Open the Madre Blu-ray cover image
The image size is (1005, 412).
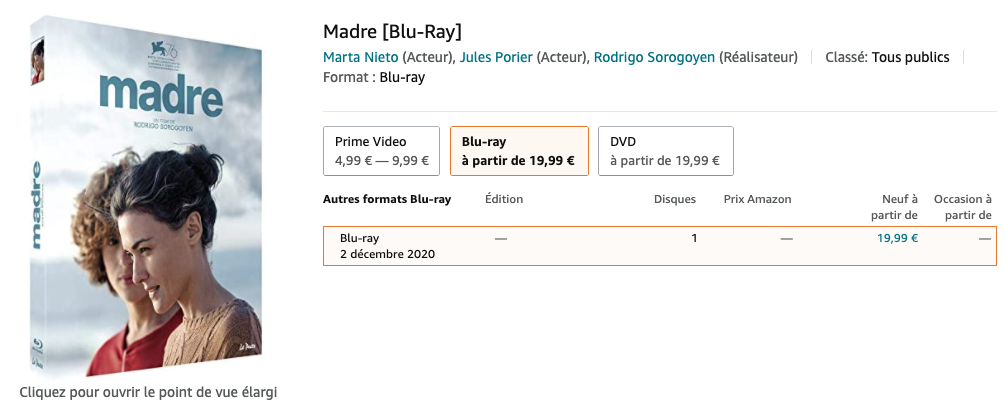146,196
